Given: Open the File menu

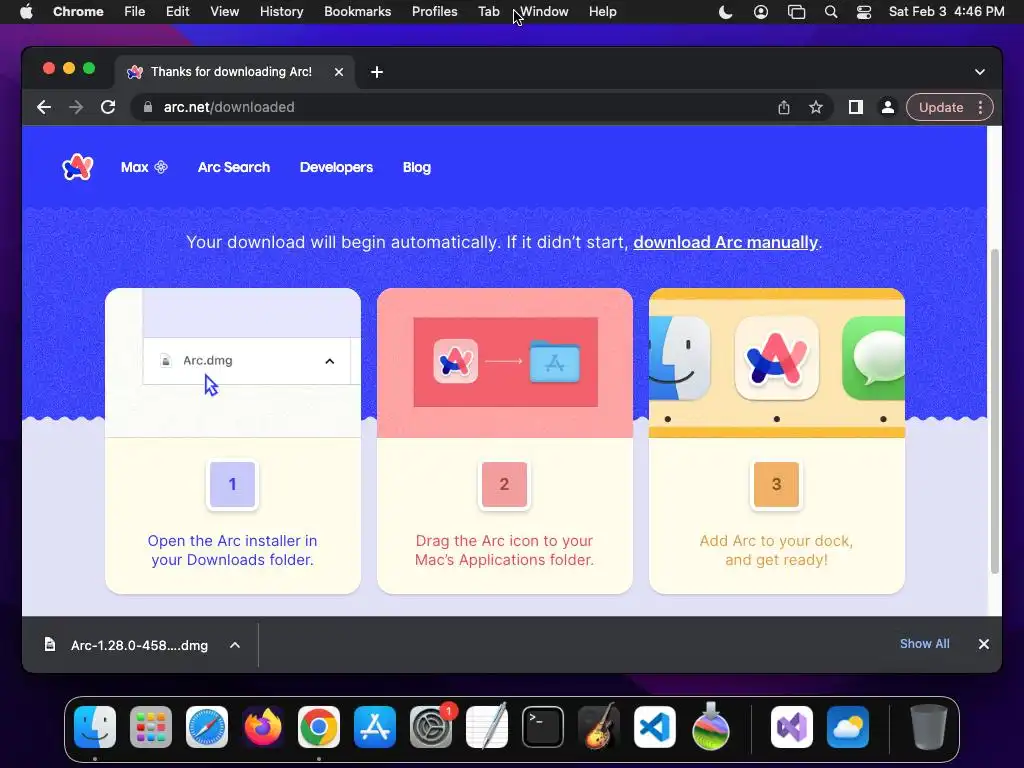Looking at the screenshot, I should (135, 12).
